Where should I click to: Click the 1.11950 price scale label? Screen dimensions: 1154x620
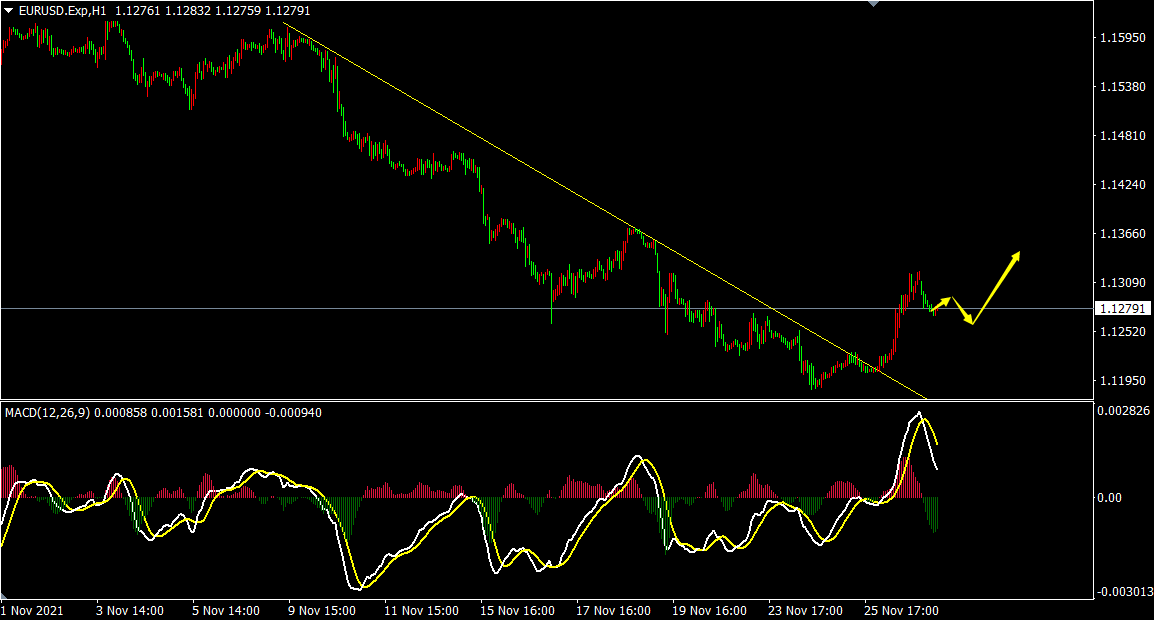(x=1122, y=381)
